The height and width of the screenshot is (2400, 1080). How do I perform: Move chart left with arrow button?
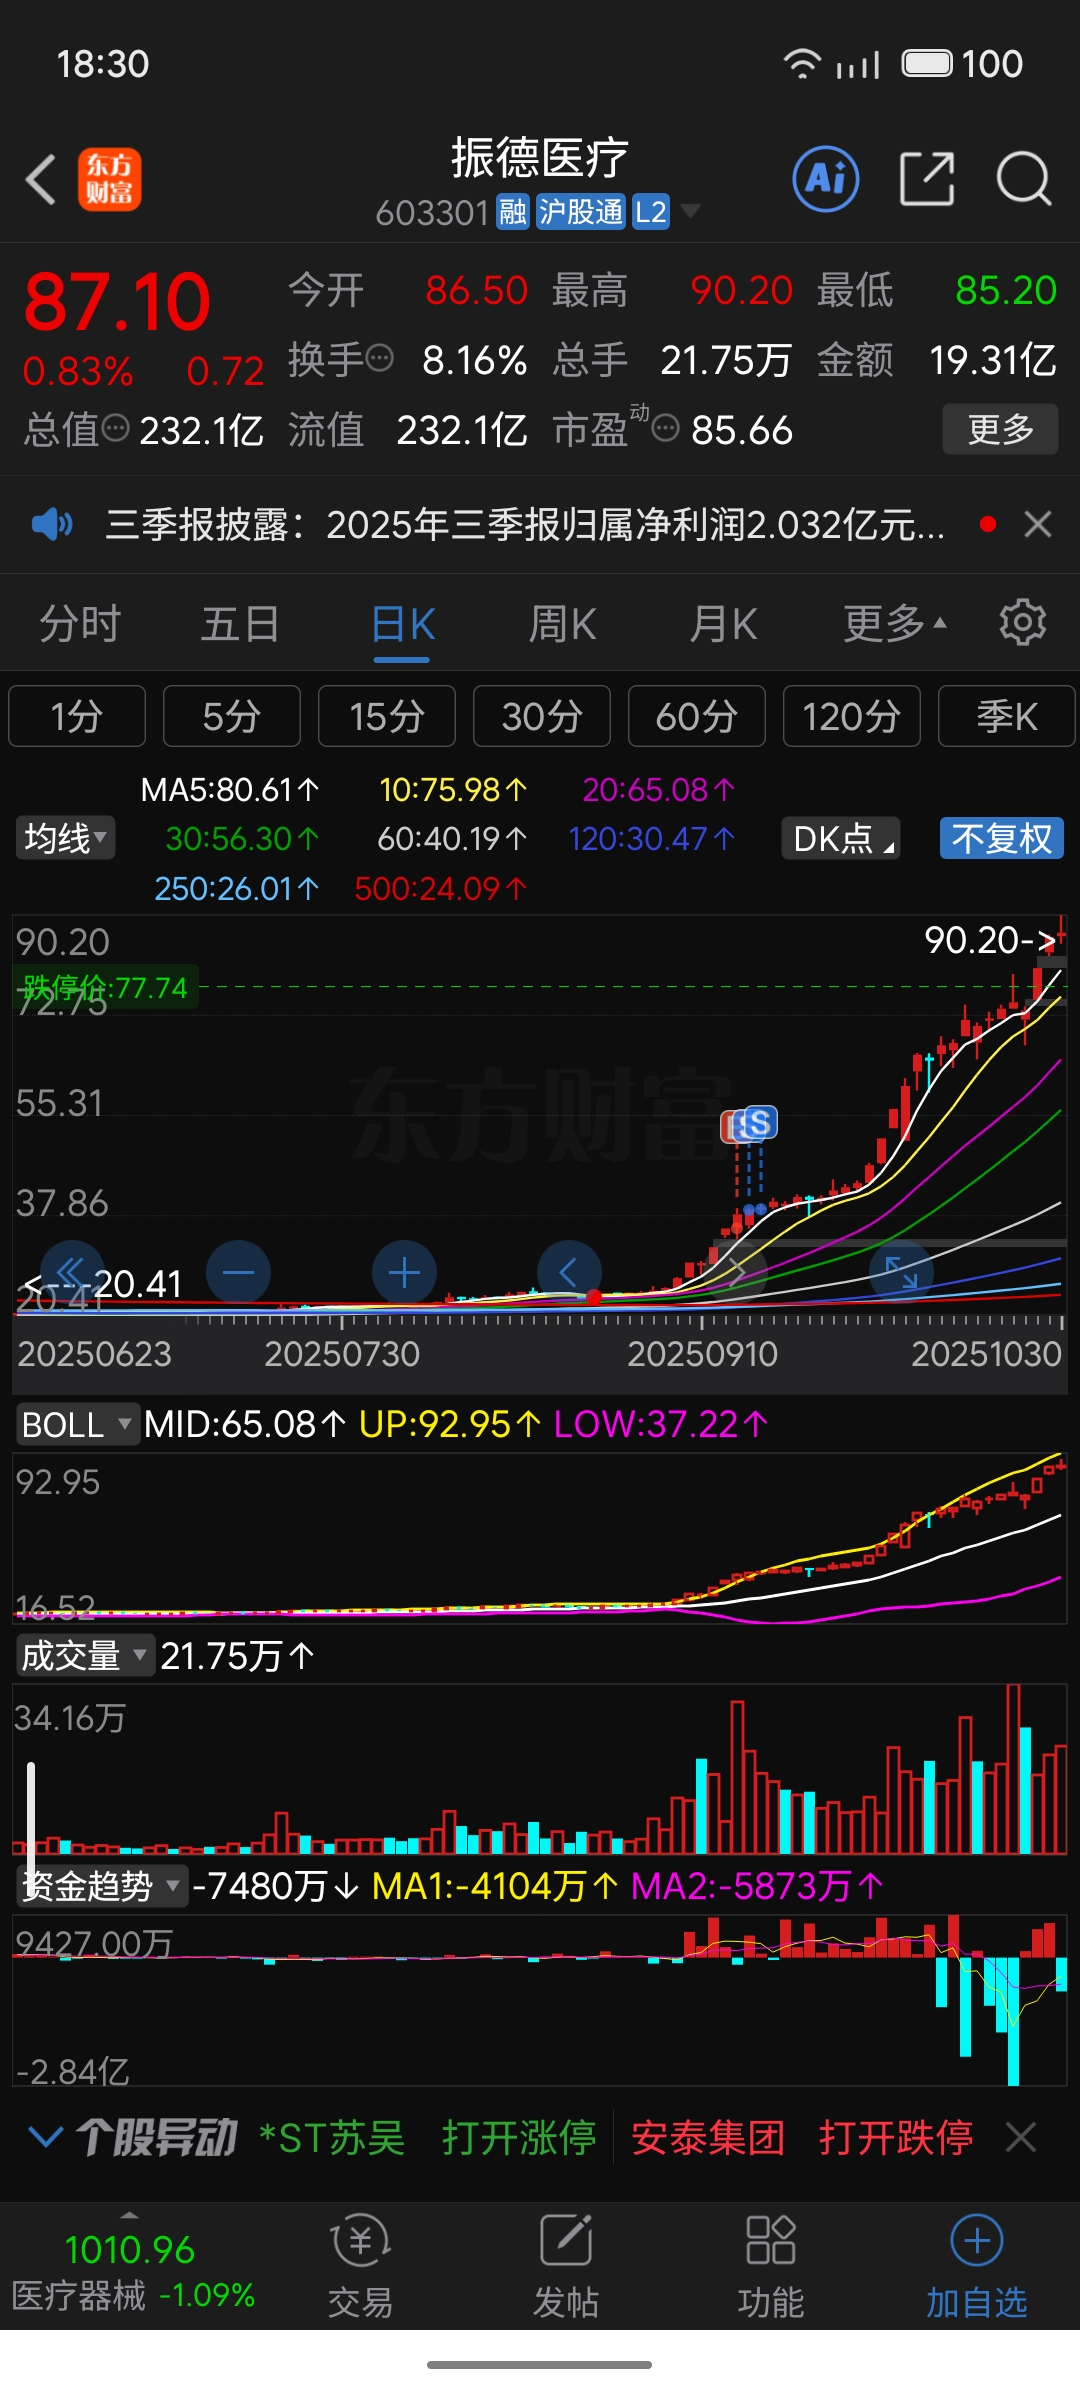(569, 1272)
